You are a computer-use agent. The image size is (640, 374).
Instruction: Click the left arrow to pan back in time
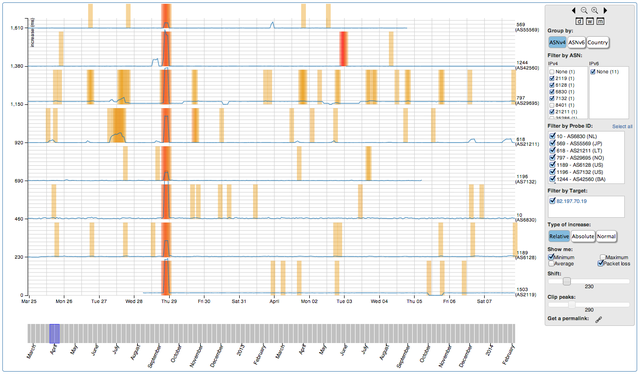[574, 10]
